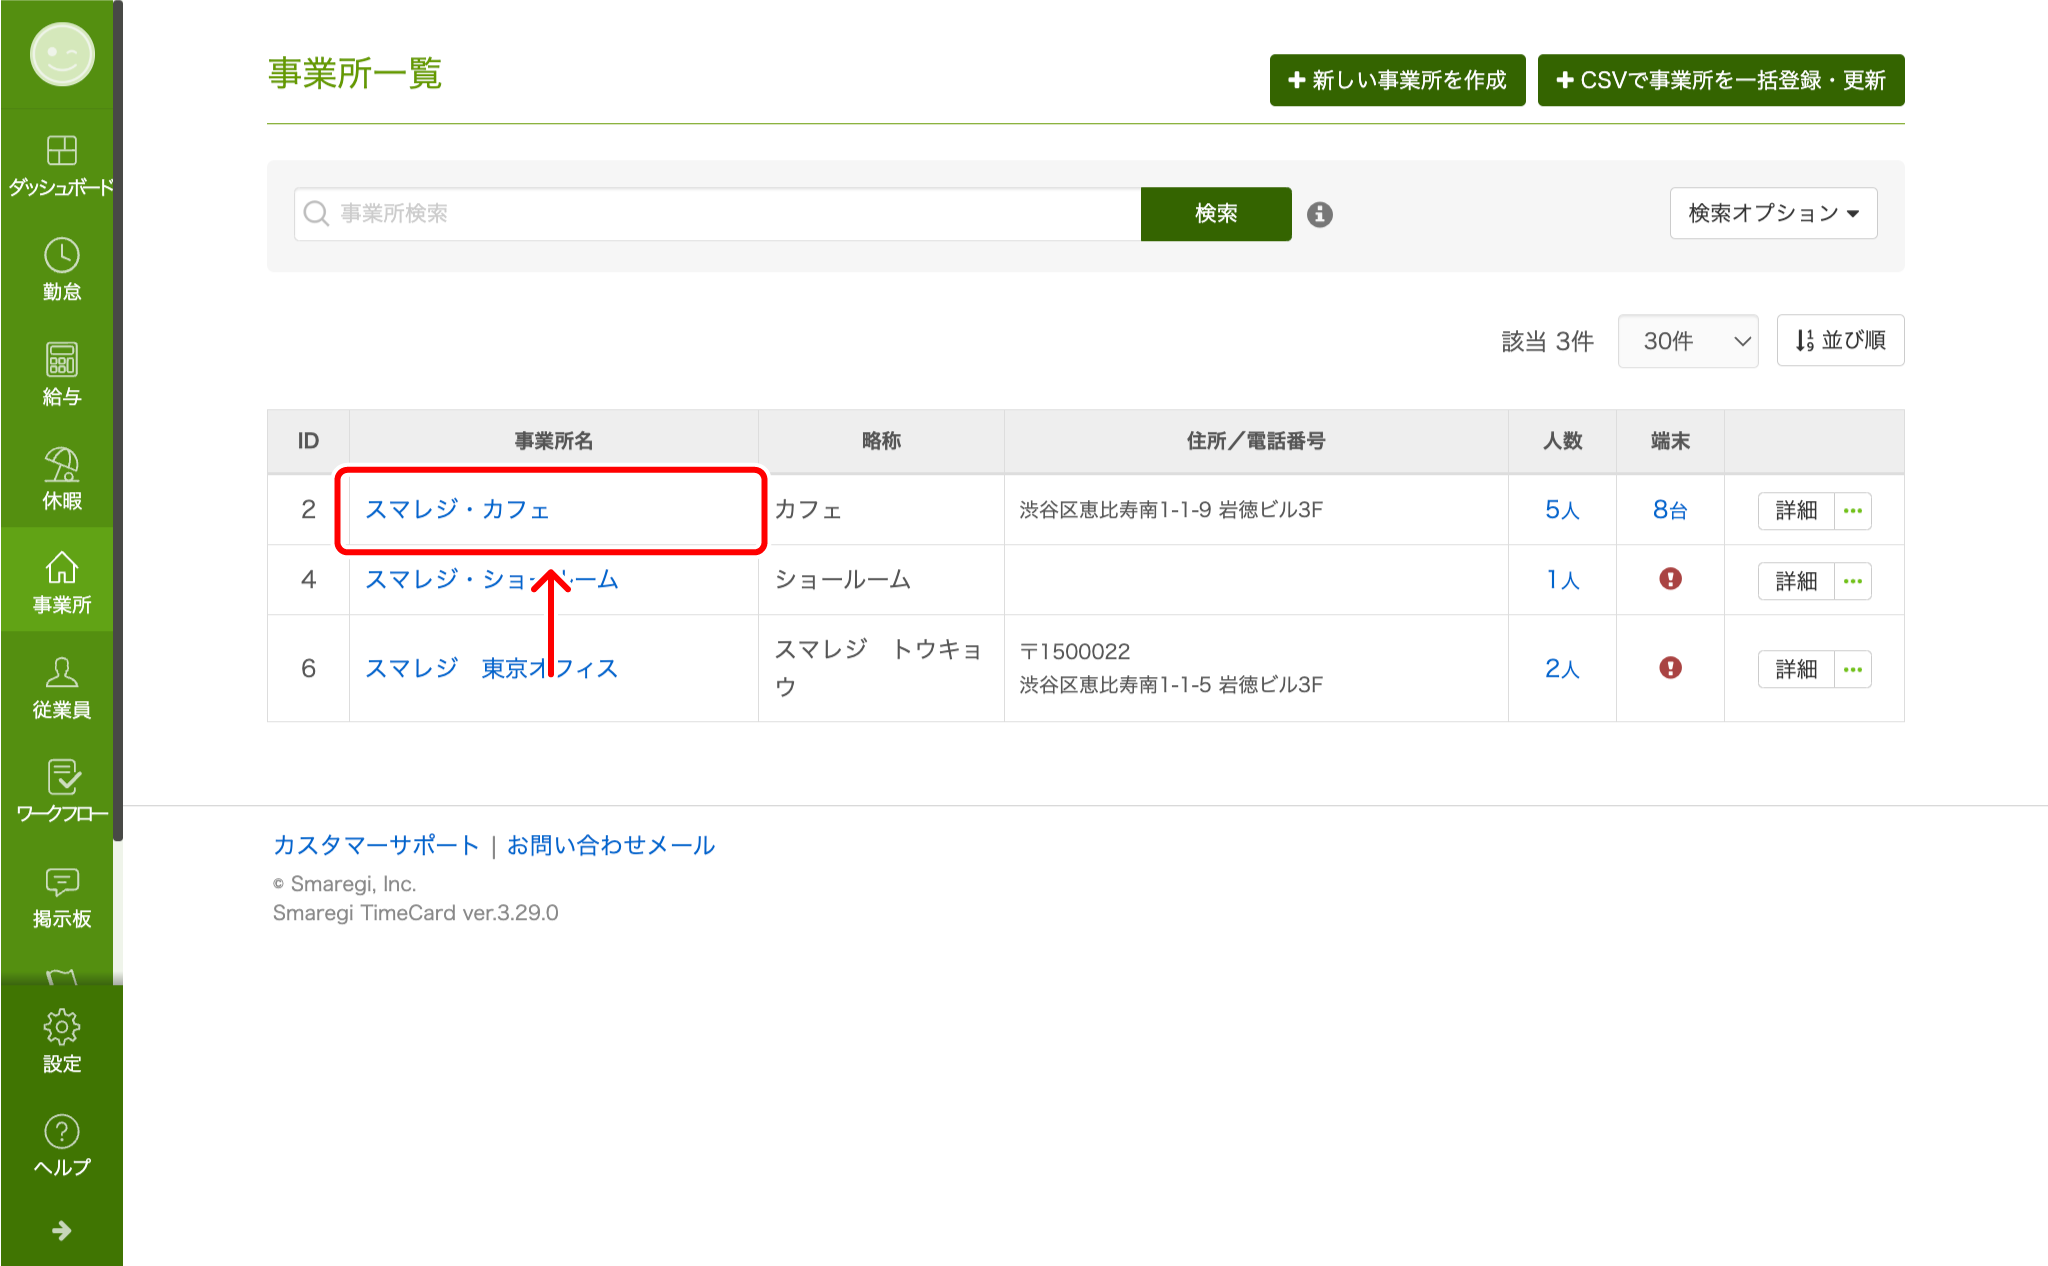Click the 1人 headcount link
Viewport: 2048px width, 1266px height.
(1562, 580)
